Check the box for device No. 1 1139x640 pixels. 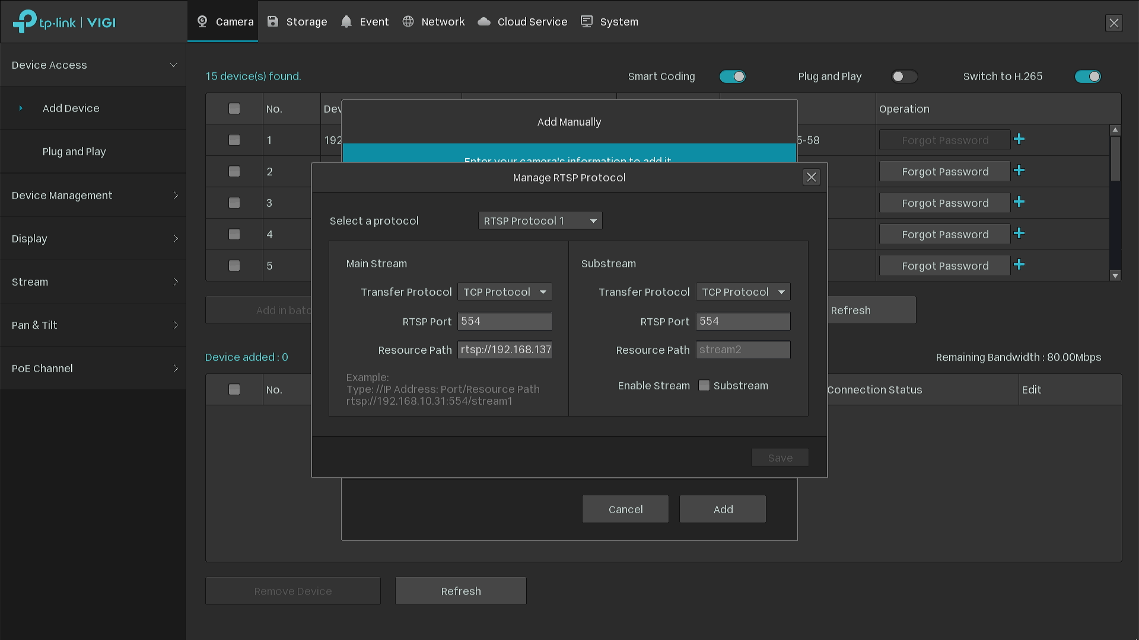(x=234, y=140)
